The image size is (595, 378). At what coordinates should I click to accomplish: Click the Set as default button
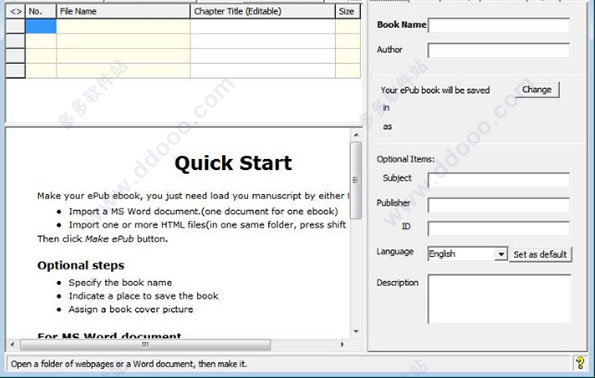pyautogui.click(x=540, y=254)
